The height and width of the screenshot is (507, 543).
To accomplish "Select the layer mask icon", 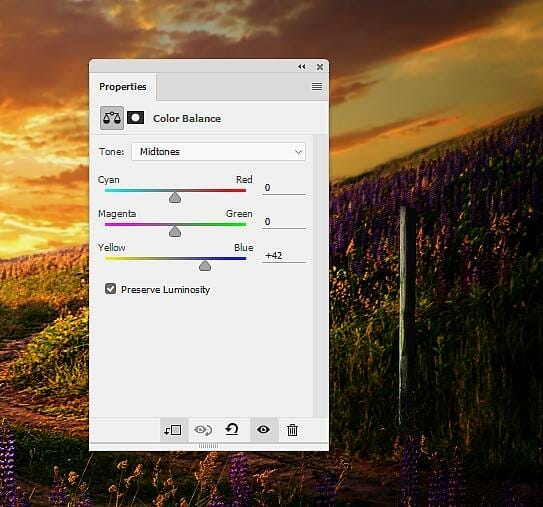I will coord(135,118).
